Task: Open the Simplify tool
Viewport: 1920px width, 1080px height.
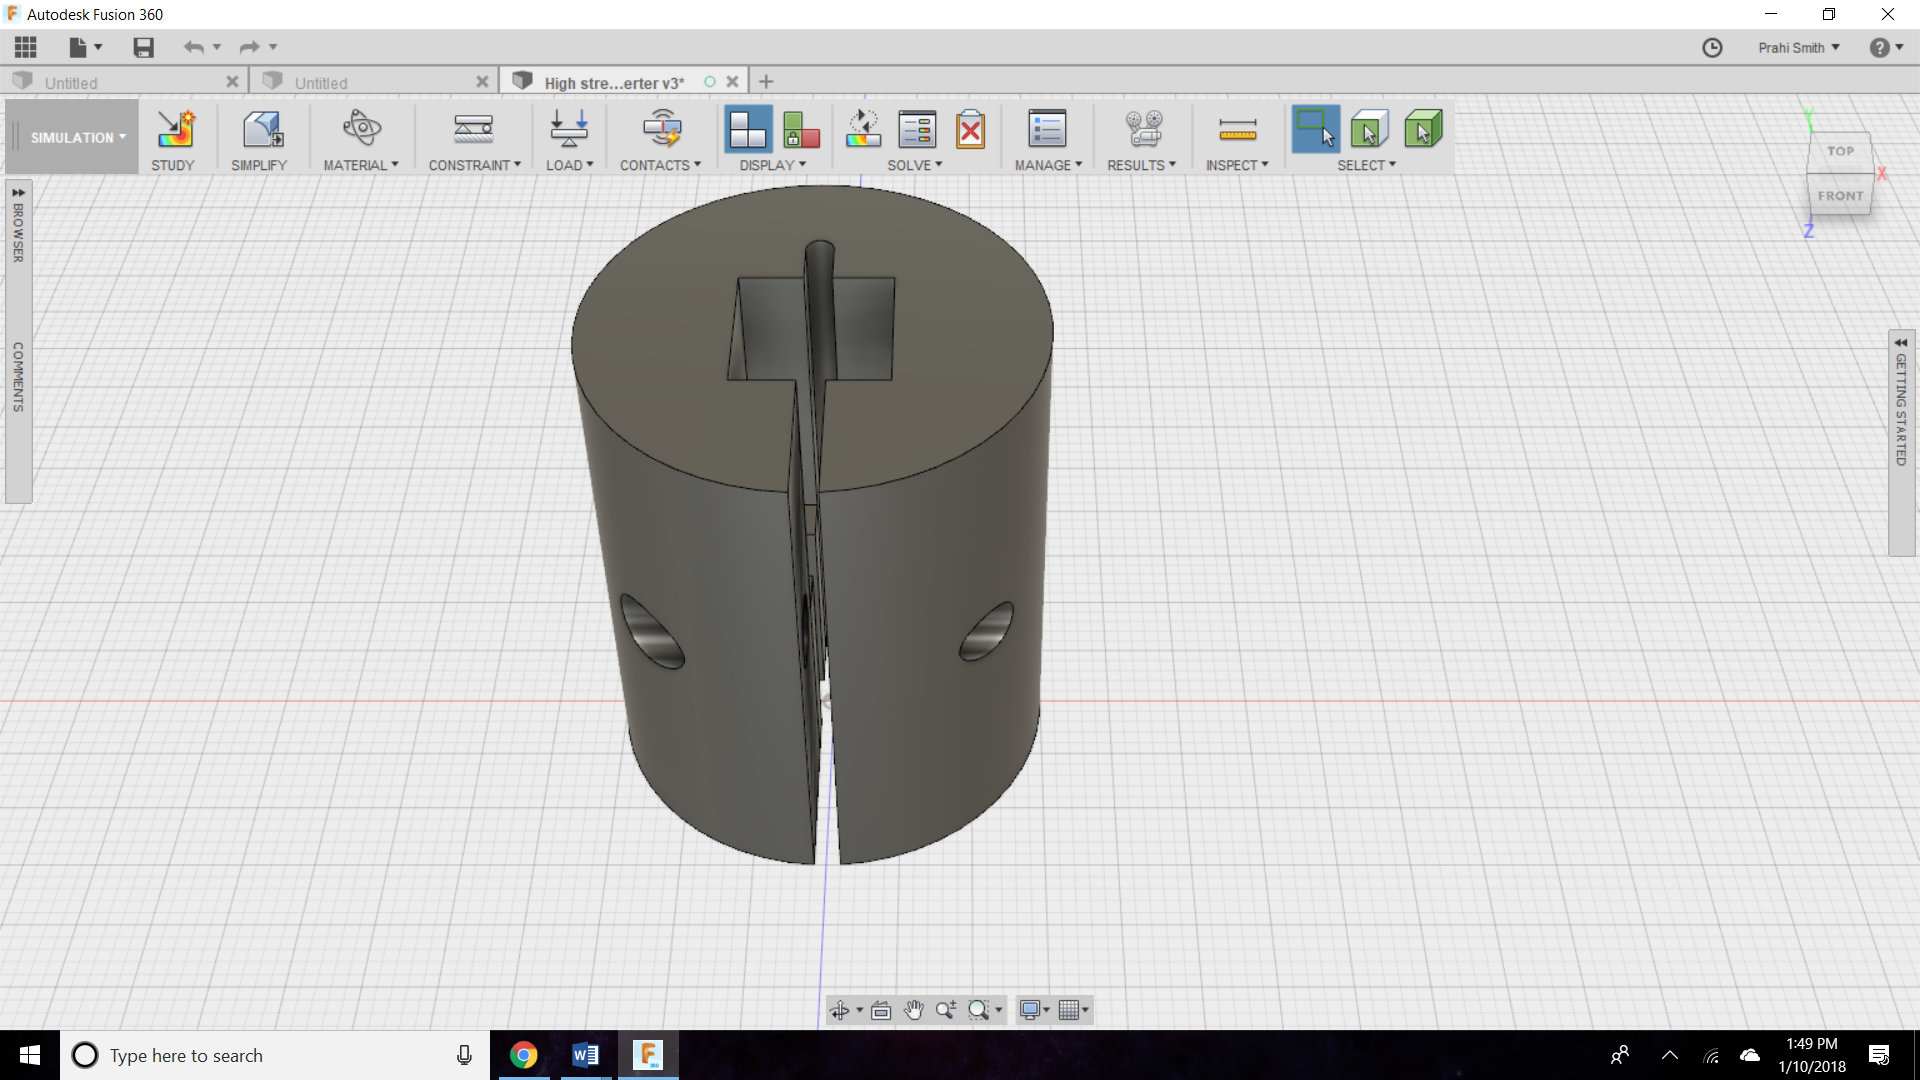Action: click(259, 137)
